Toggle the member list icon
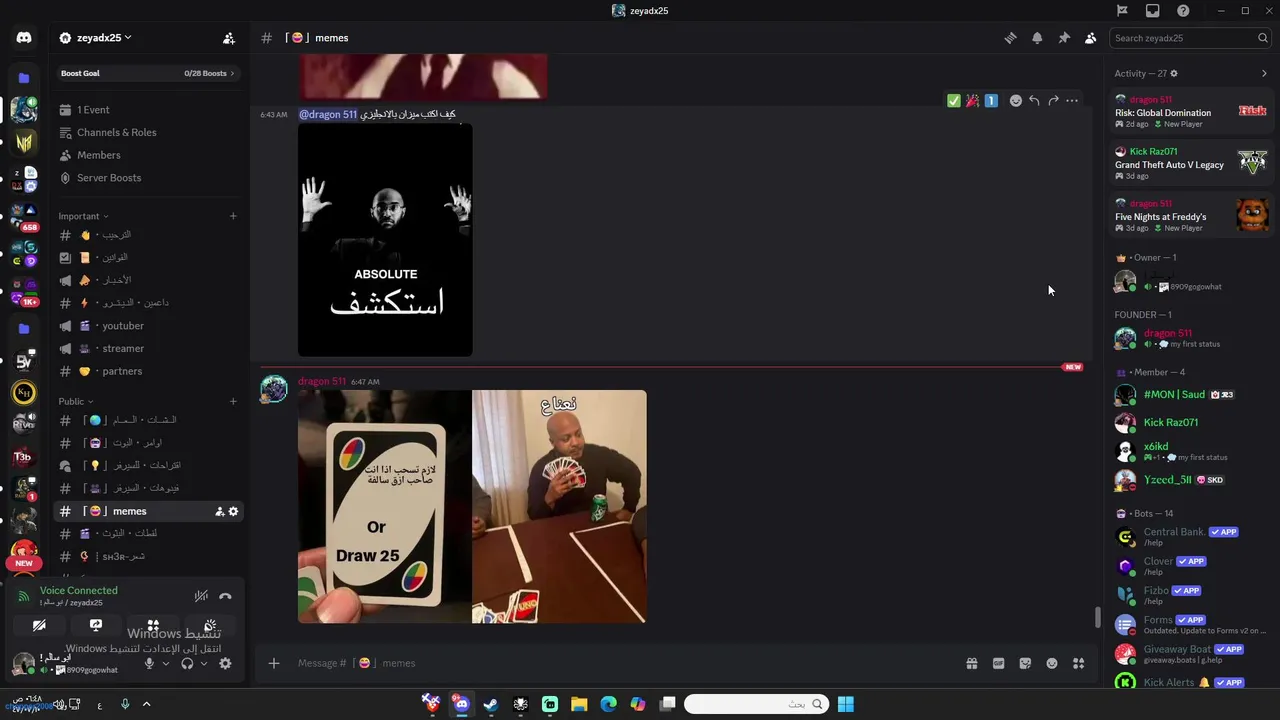The height and width of the screenshot is (720, 1280). [x=1090, y=38]
